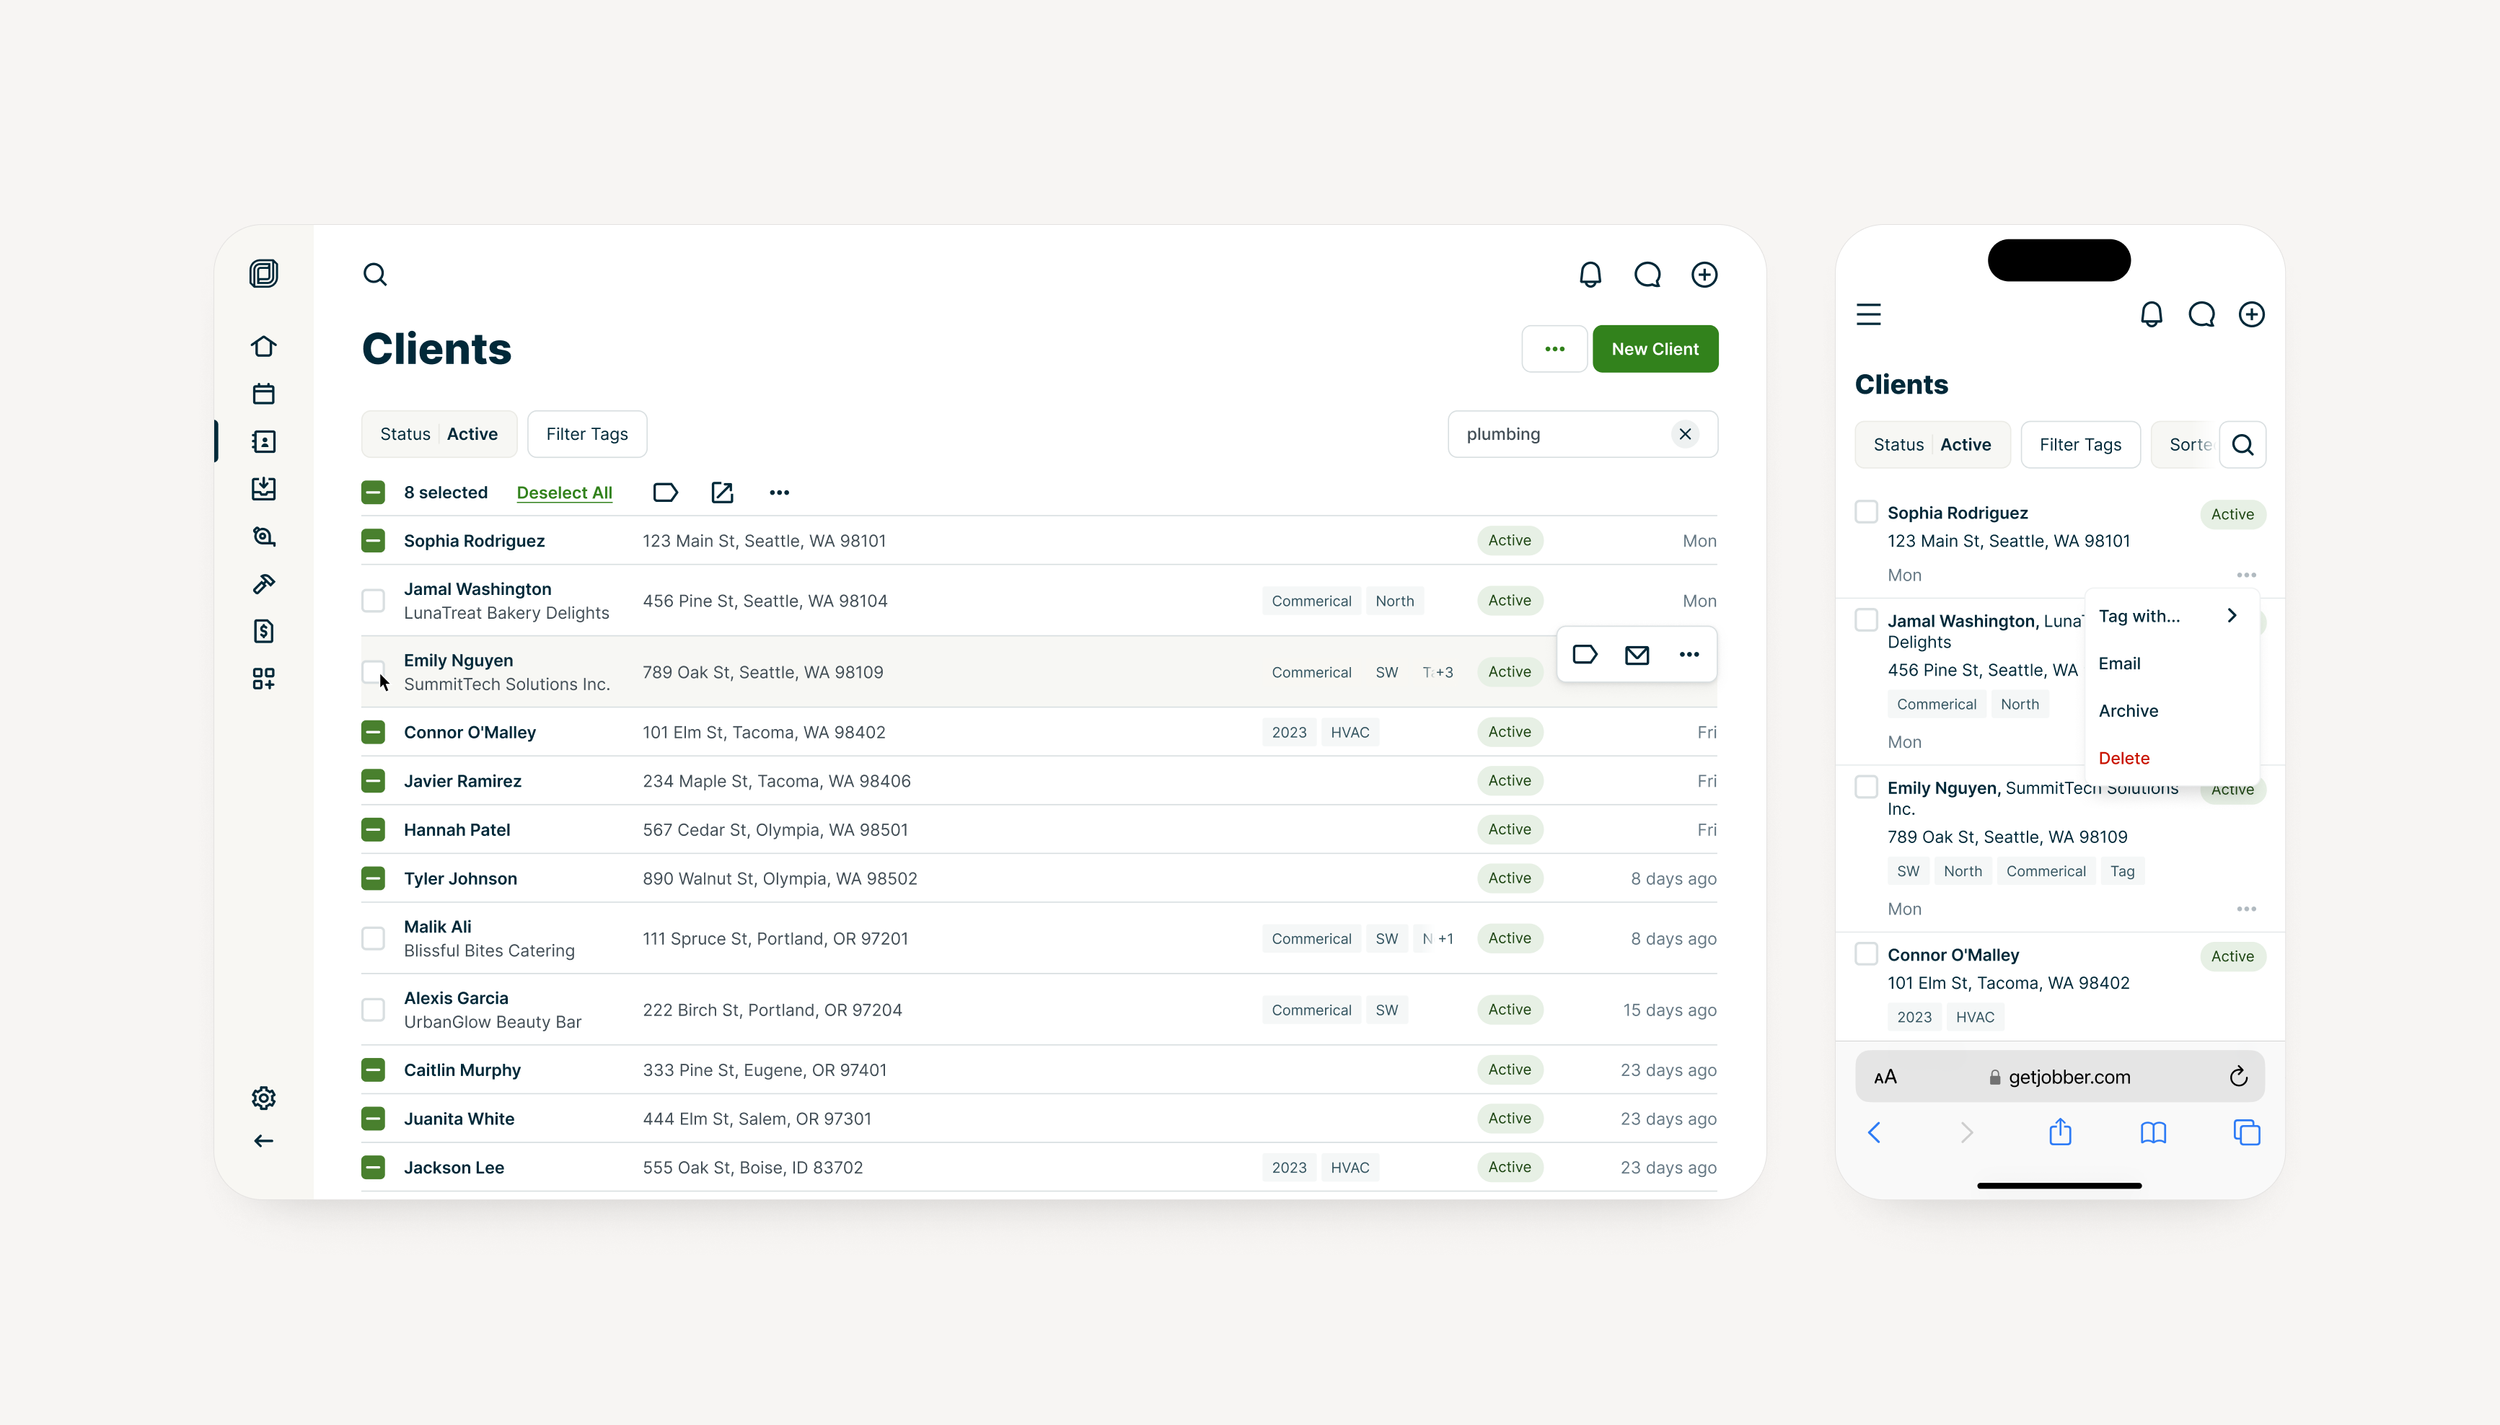Check Malik Ali's checkbox
Viewport: 2500px width, 1425px height.
tap(373, 938)
